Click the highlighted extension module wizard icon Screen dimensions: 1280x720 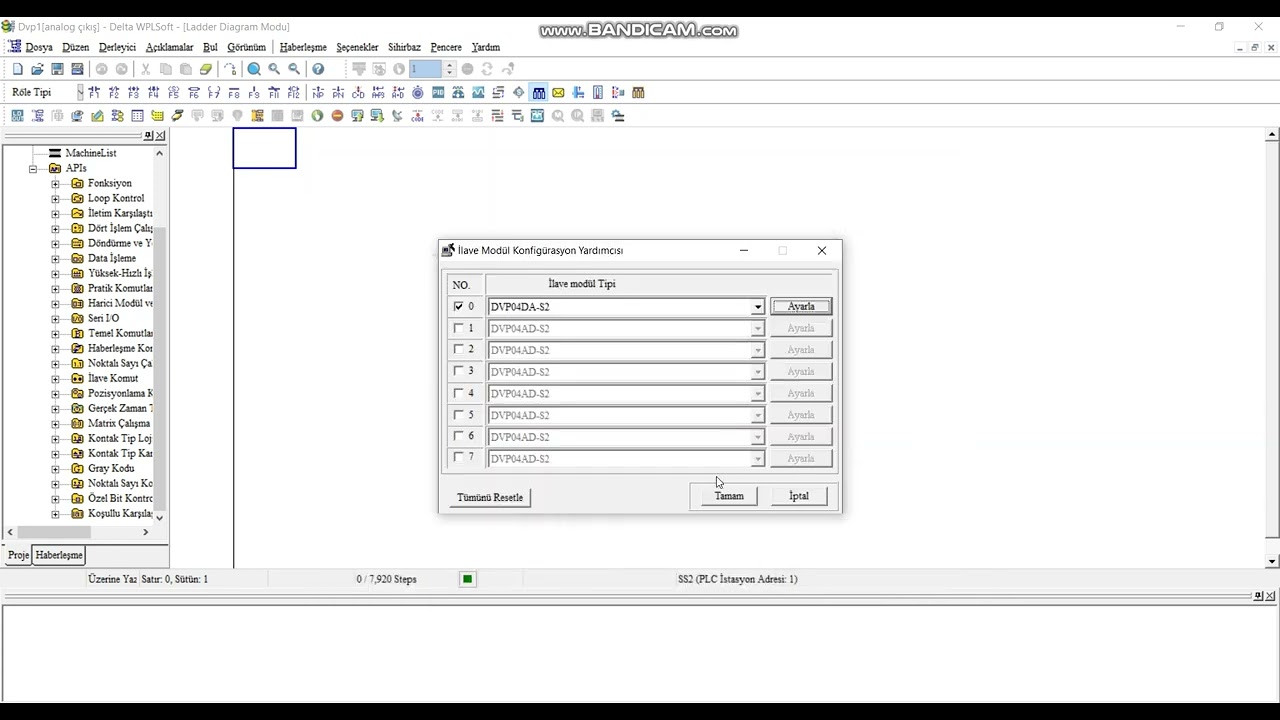point(538,92)
